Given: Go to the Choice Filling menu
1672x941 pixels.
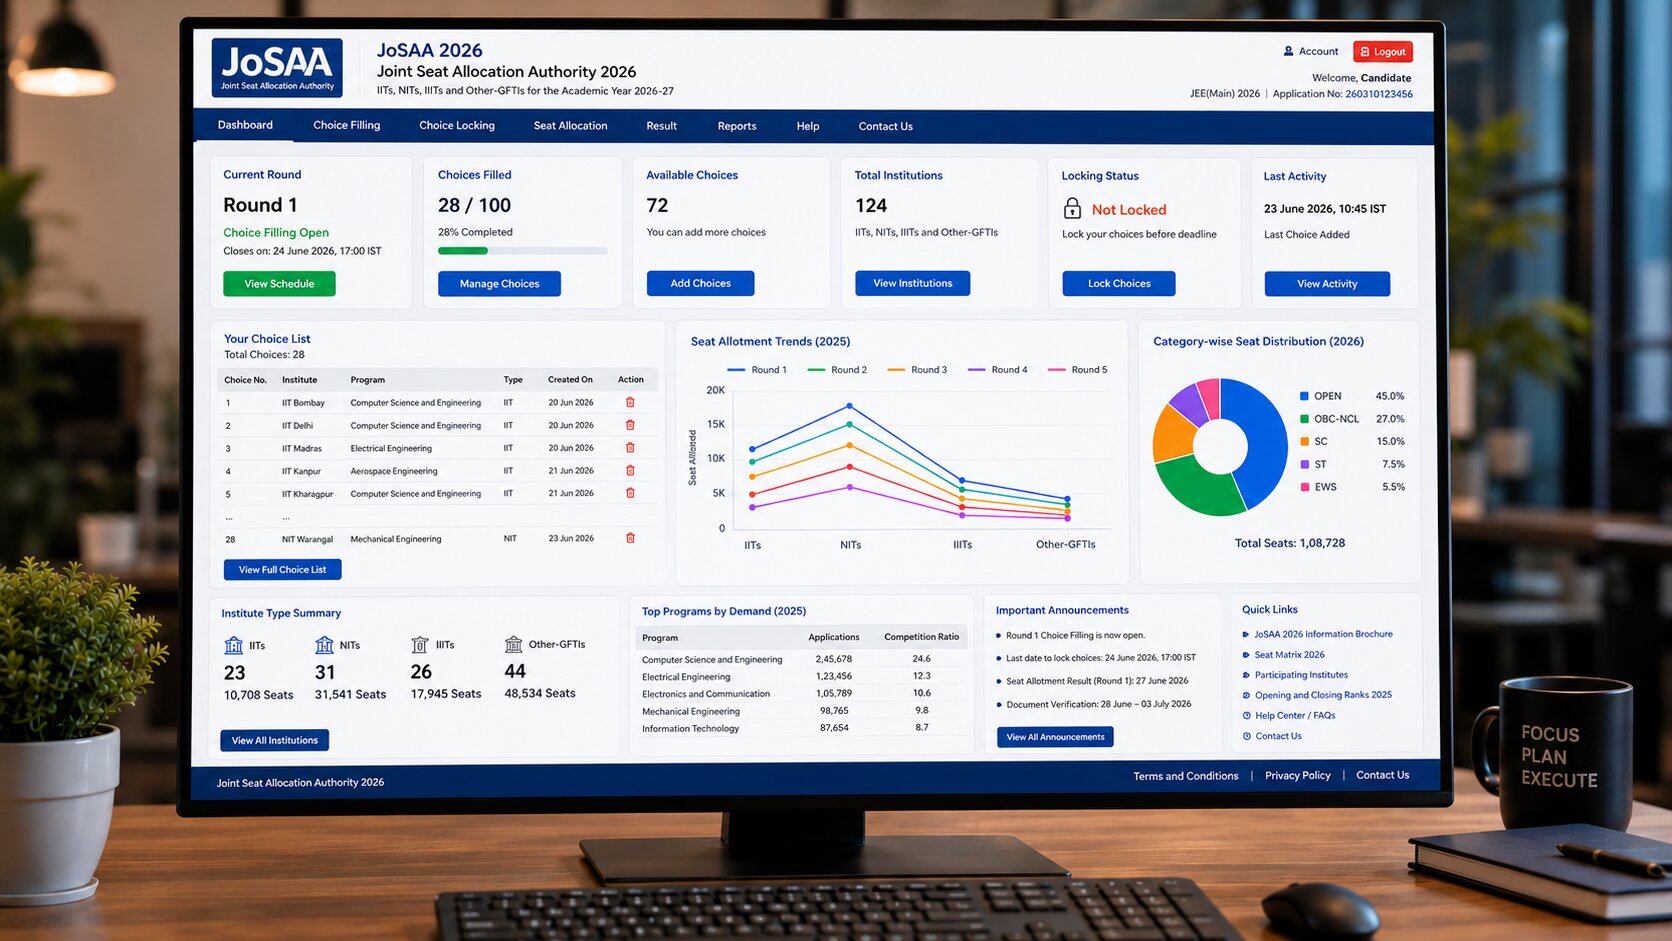Looking at the screenshot, I should pyautogui.click(x=347, y=125).
